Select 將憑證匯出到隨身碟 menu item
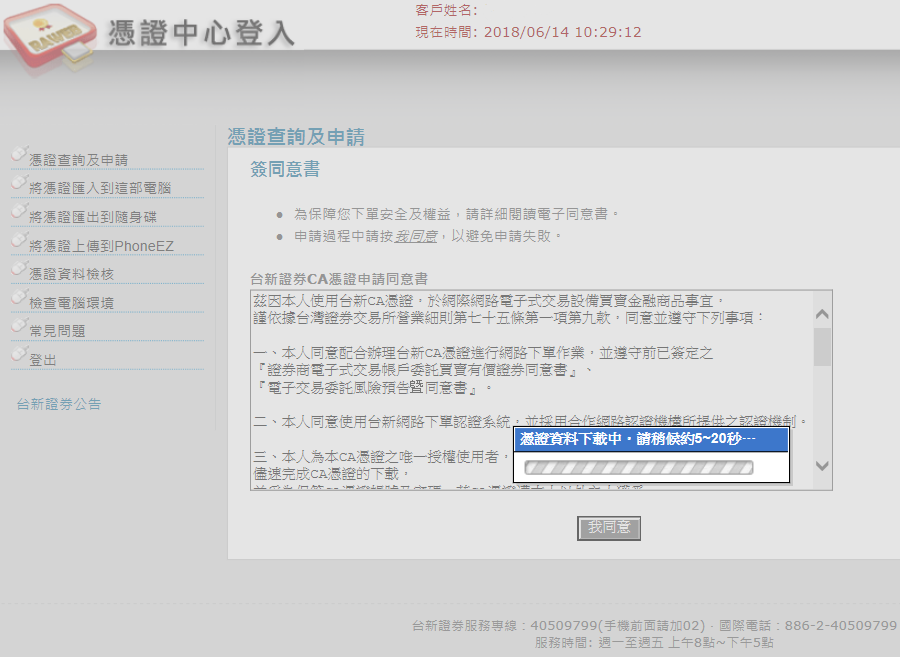The image size is (900, 657). click(x=93, y=217)
